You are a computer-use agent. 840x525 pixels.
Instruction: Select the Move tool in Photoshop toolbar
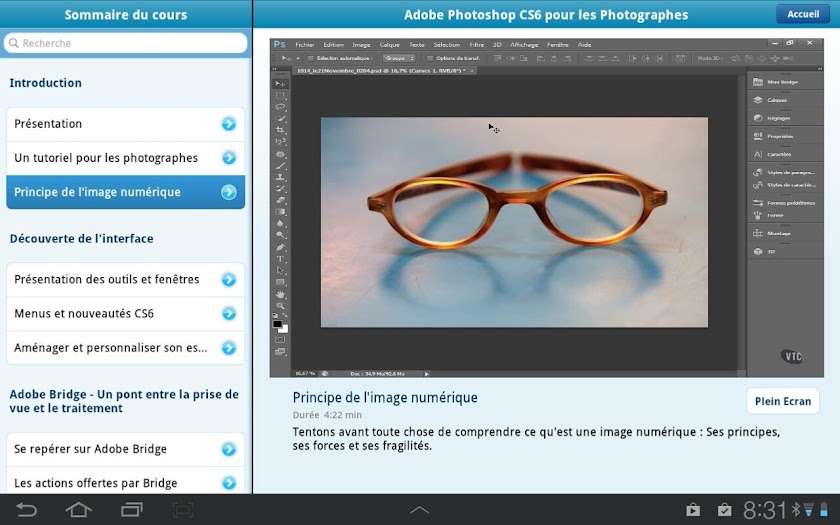(x=280, y=84)
